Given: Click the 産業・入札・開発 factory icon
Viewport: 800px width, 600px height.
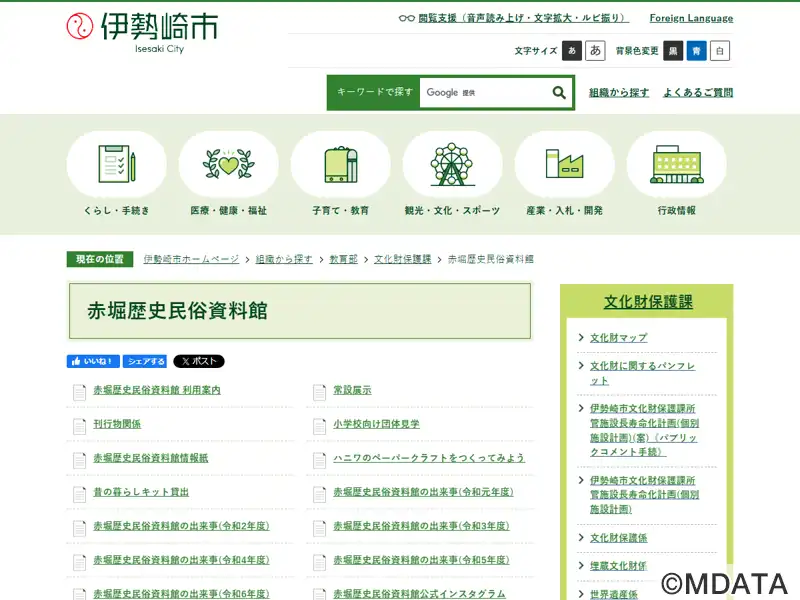Looking at the screenshot, I should 564,165.
